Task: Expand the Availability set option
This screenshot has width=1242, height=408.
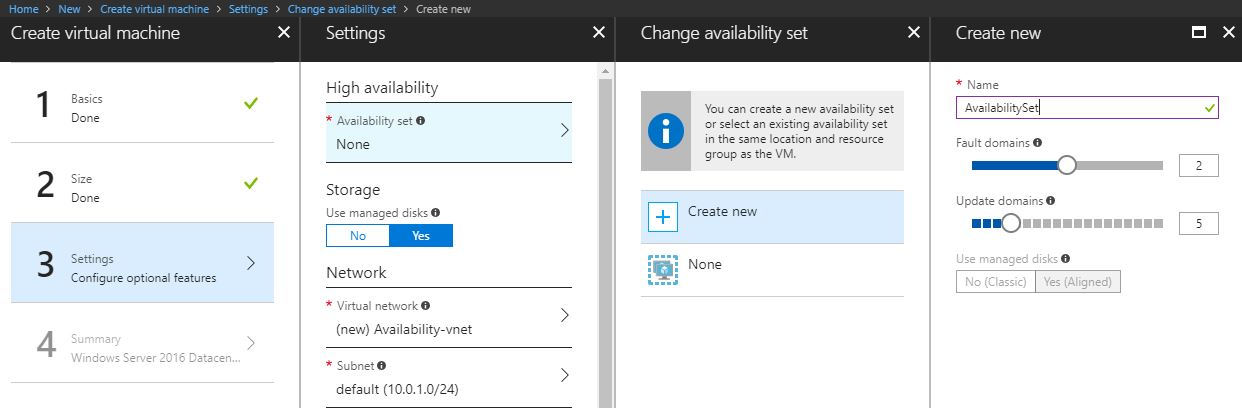Action: tap(449, 132)
